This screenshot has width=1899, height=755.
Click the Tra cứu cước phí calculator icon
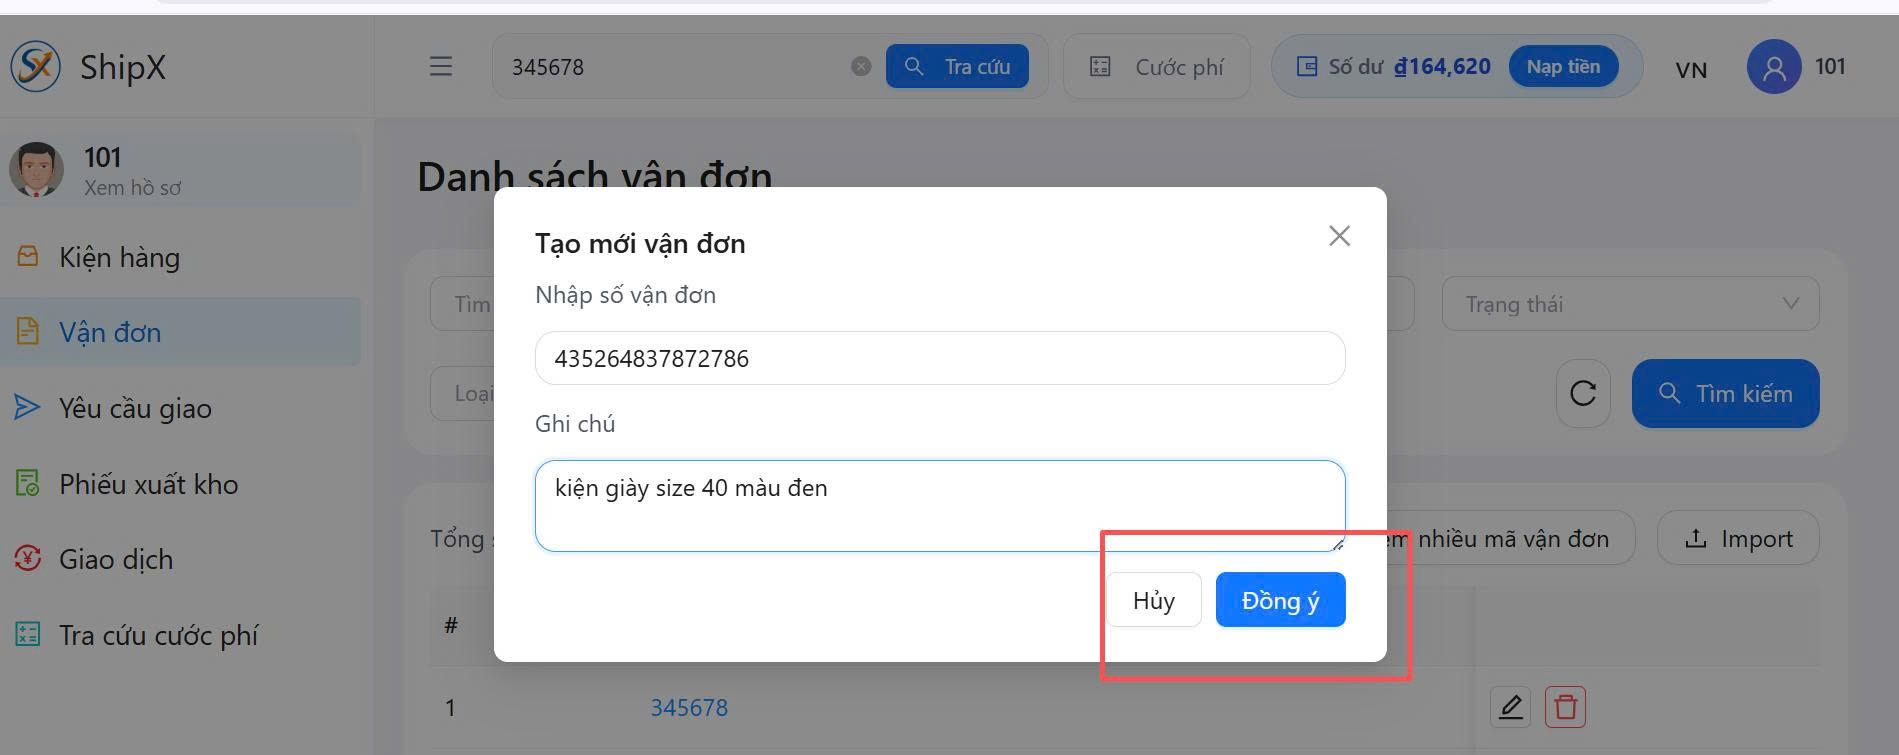tap(28, 634)
